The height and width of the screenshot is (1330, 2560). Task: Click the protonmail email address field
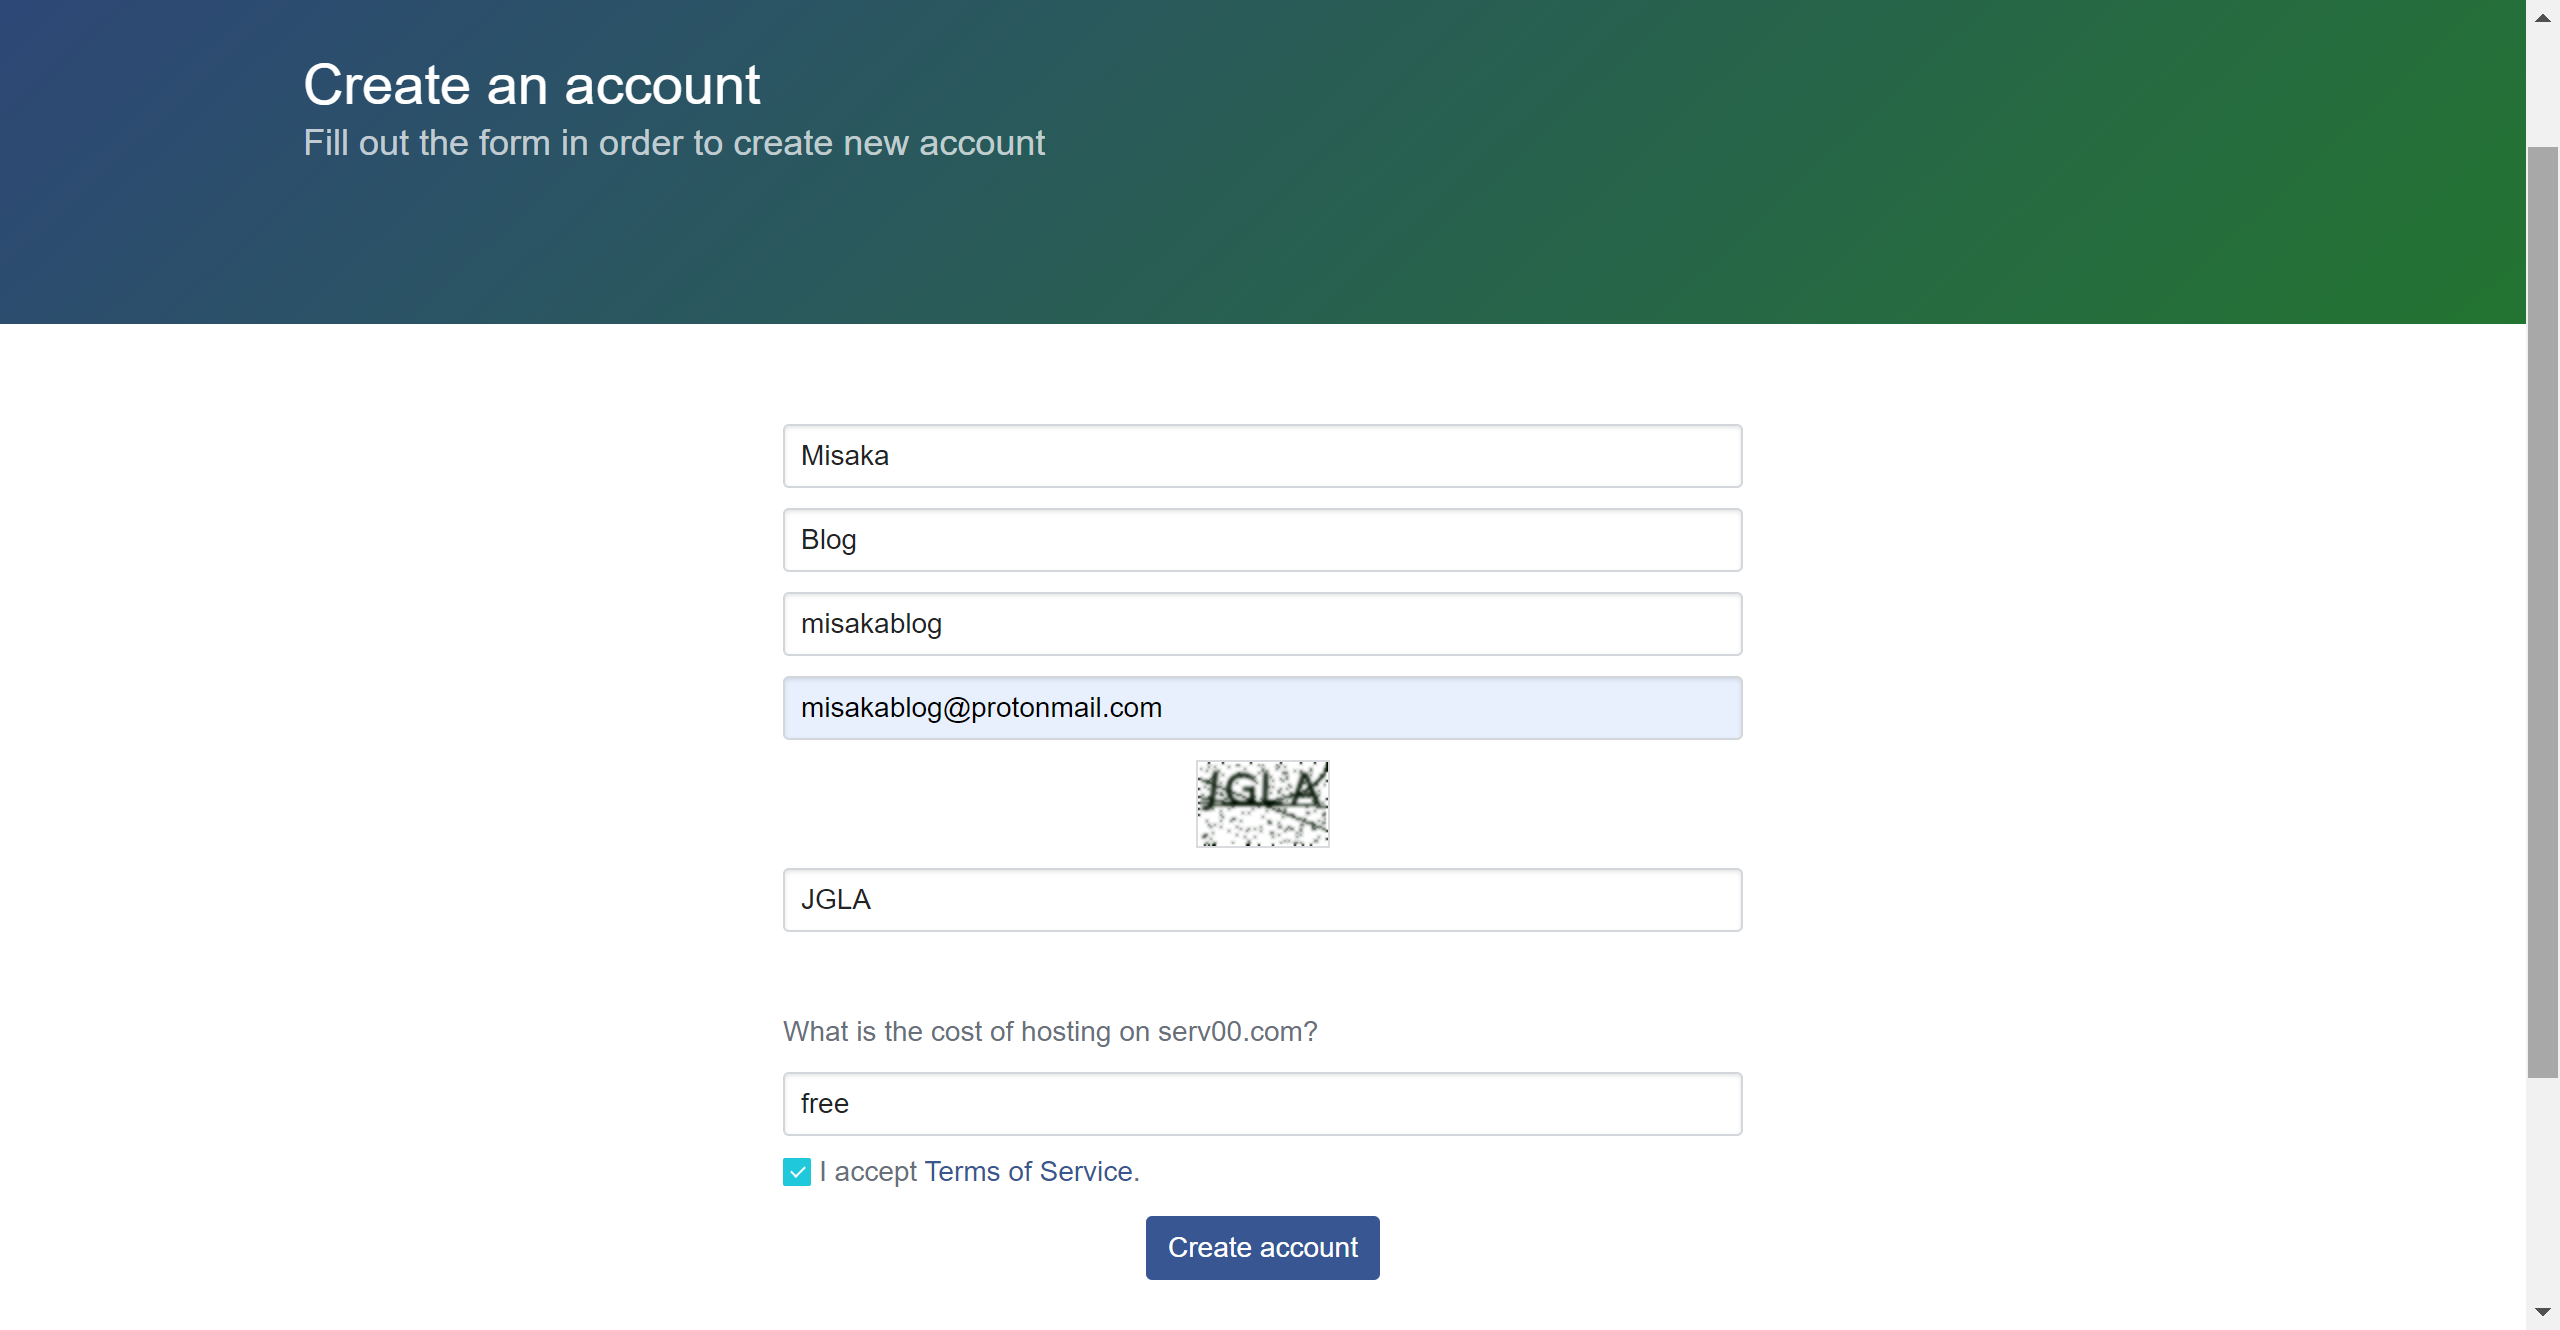point(1262,708)
